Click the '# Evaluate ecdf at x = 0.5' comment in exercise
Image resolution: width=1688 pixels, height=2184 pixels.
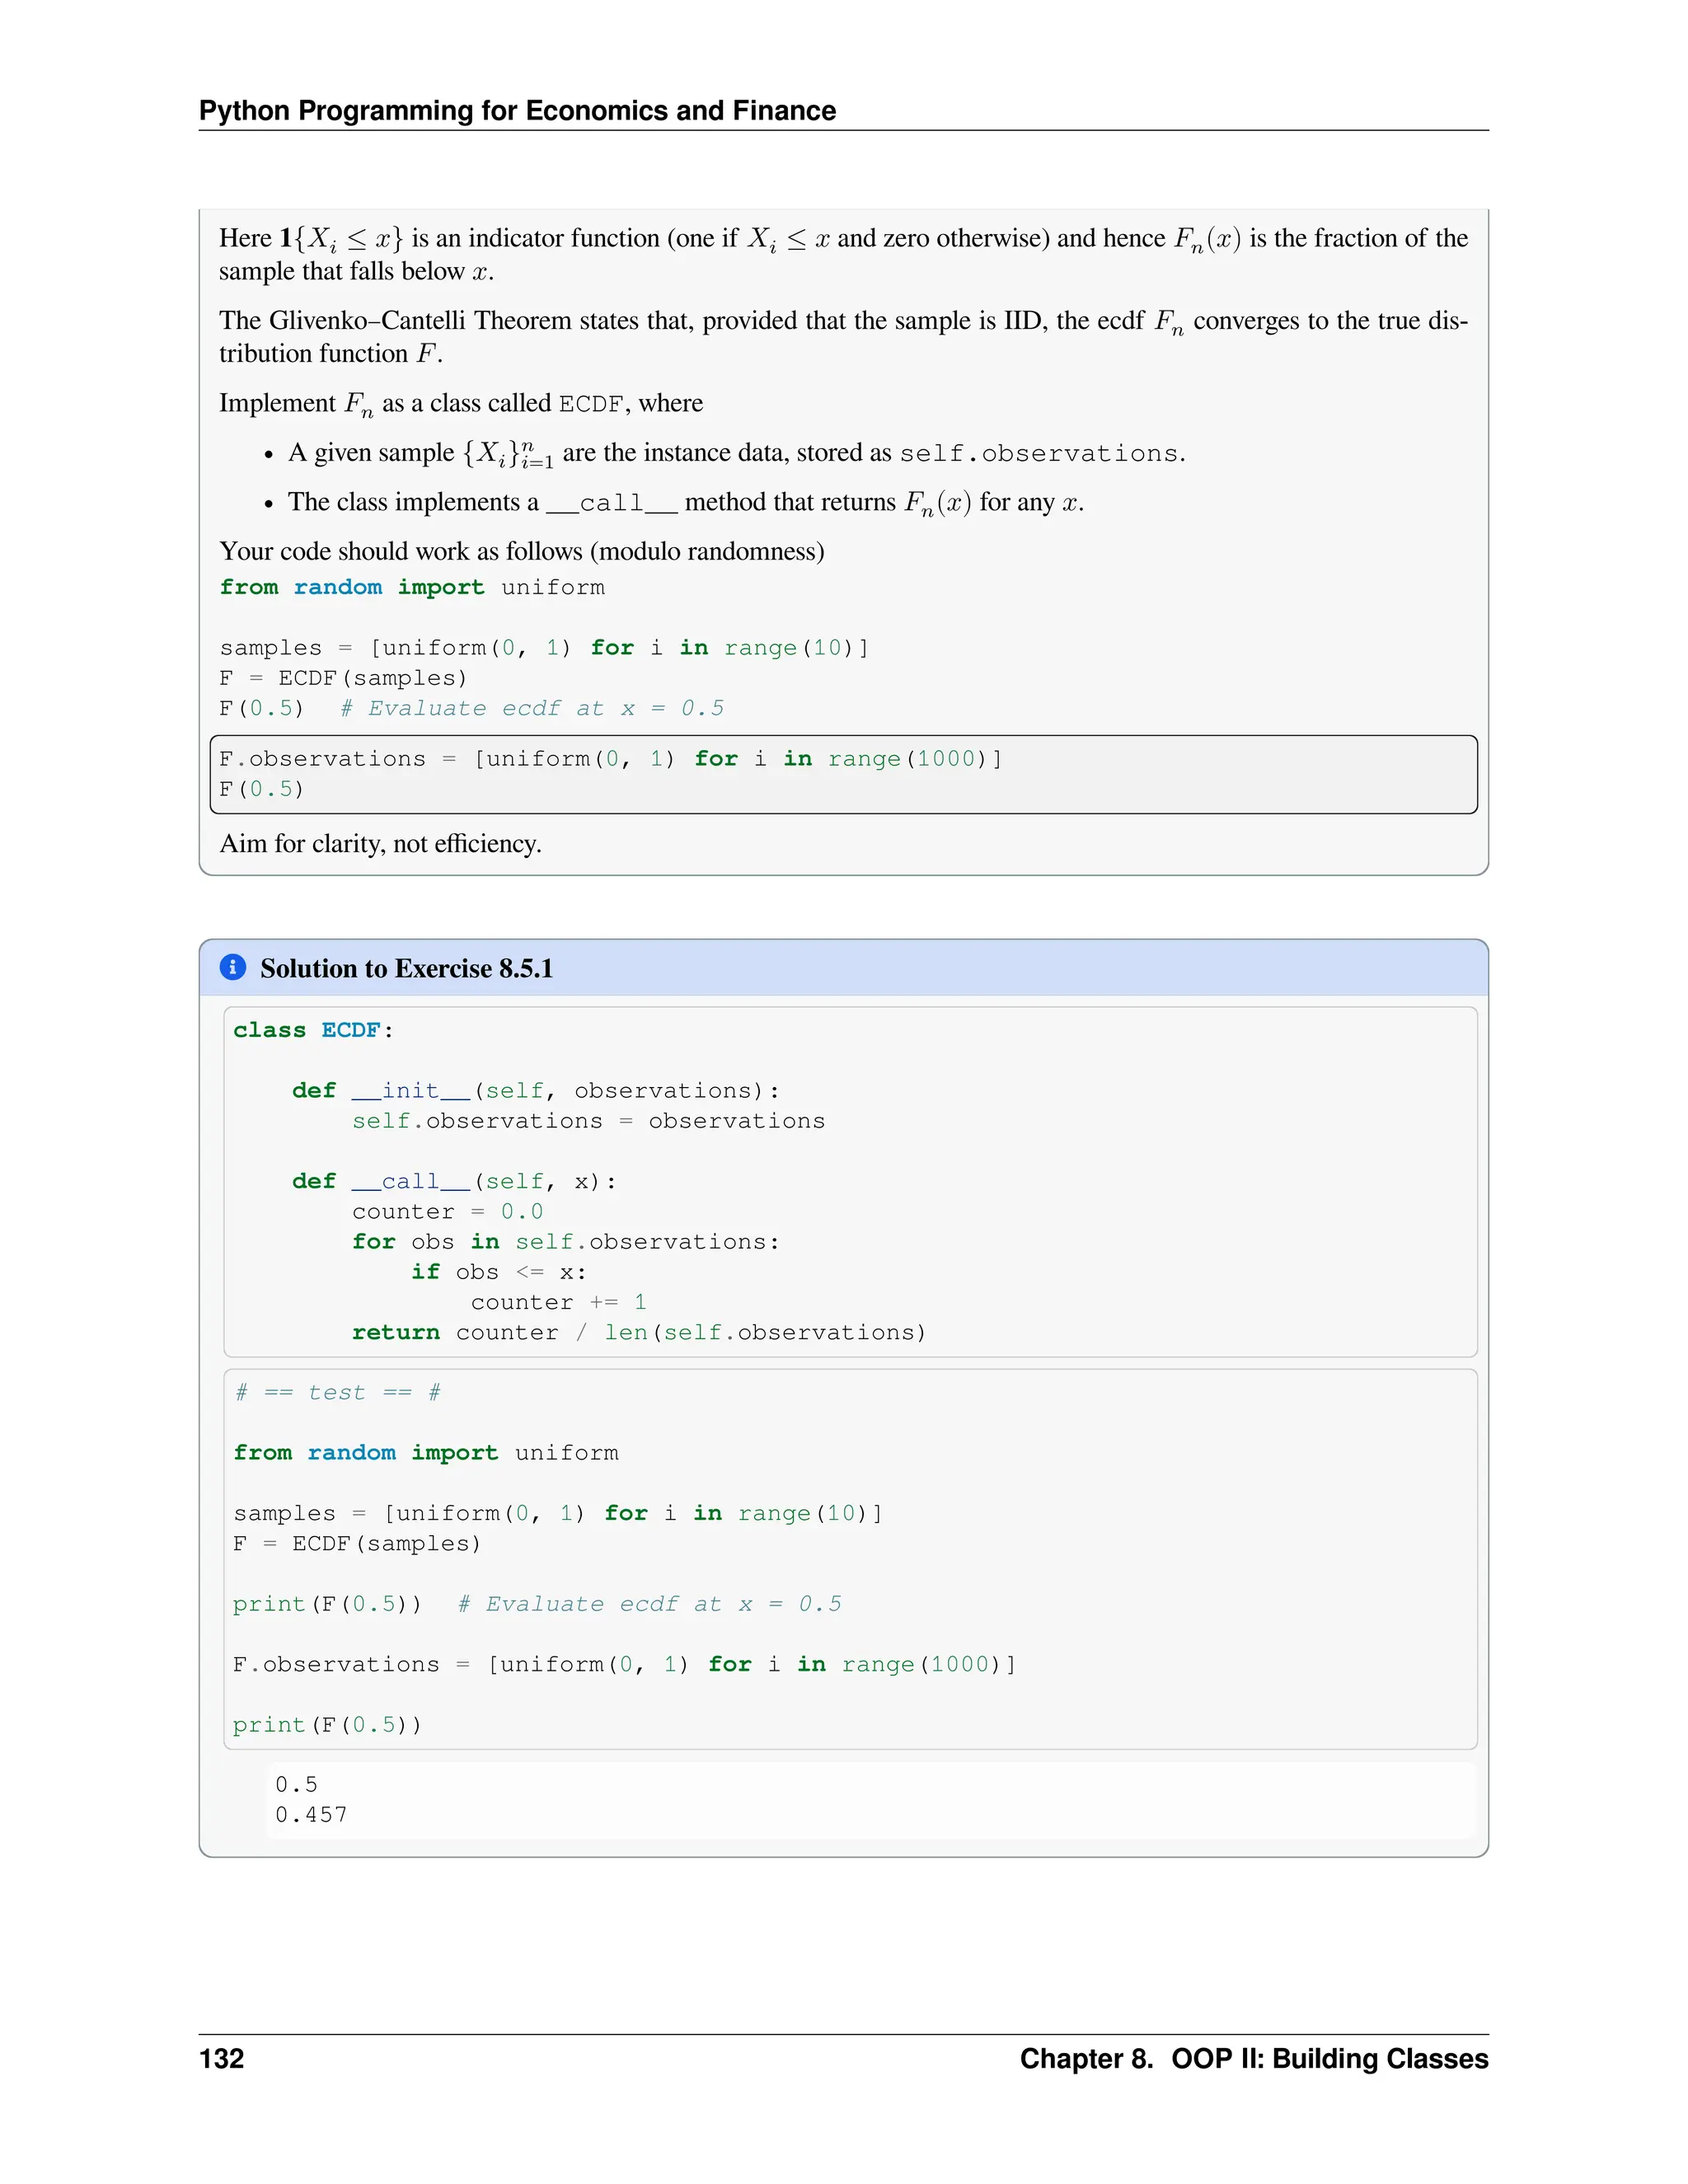tap(532, 708)
